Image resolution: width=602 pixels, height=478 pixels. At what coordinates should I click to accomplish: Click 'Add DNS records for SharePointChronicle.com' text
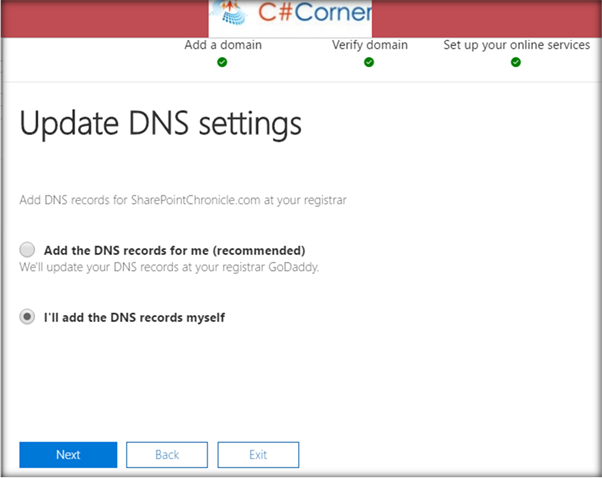183,200
